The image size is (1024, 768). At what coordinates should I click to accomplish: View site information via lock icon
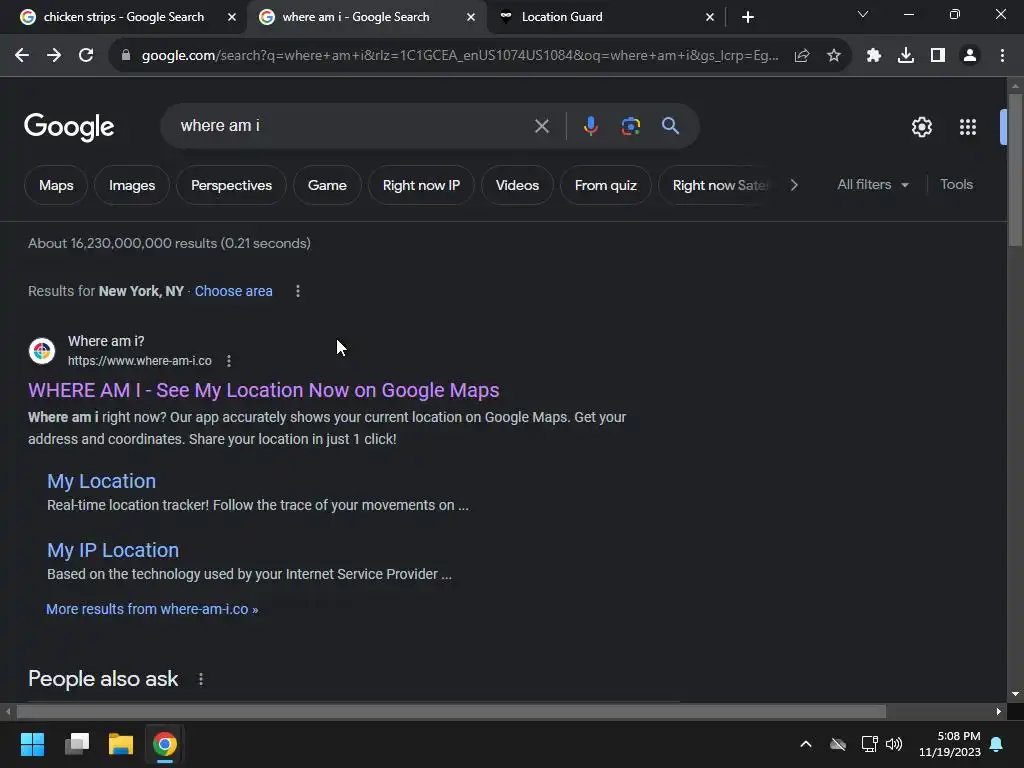point(126,56)
